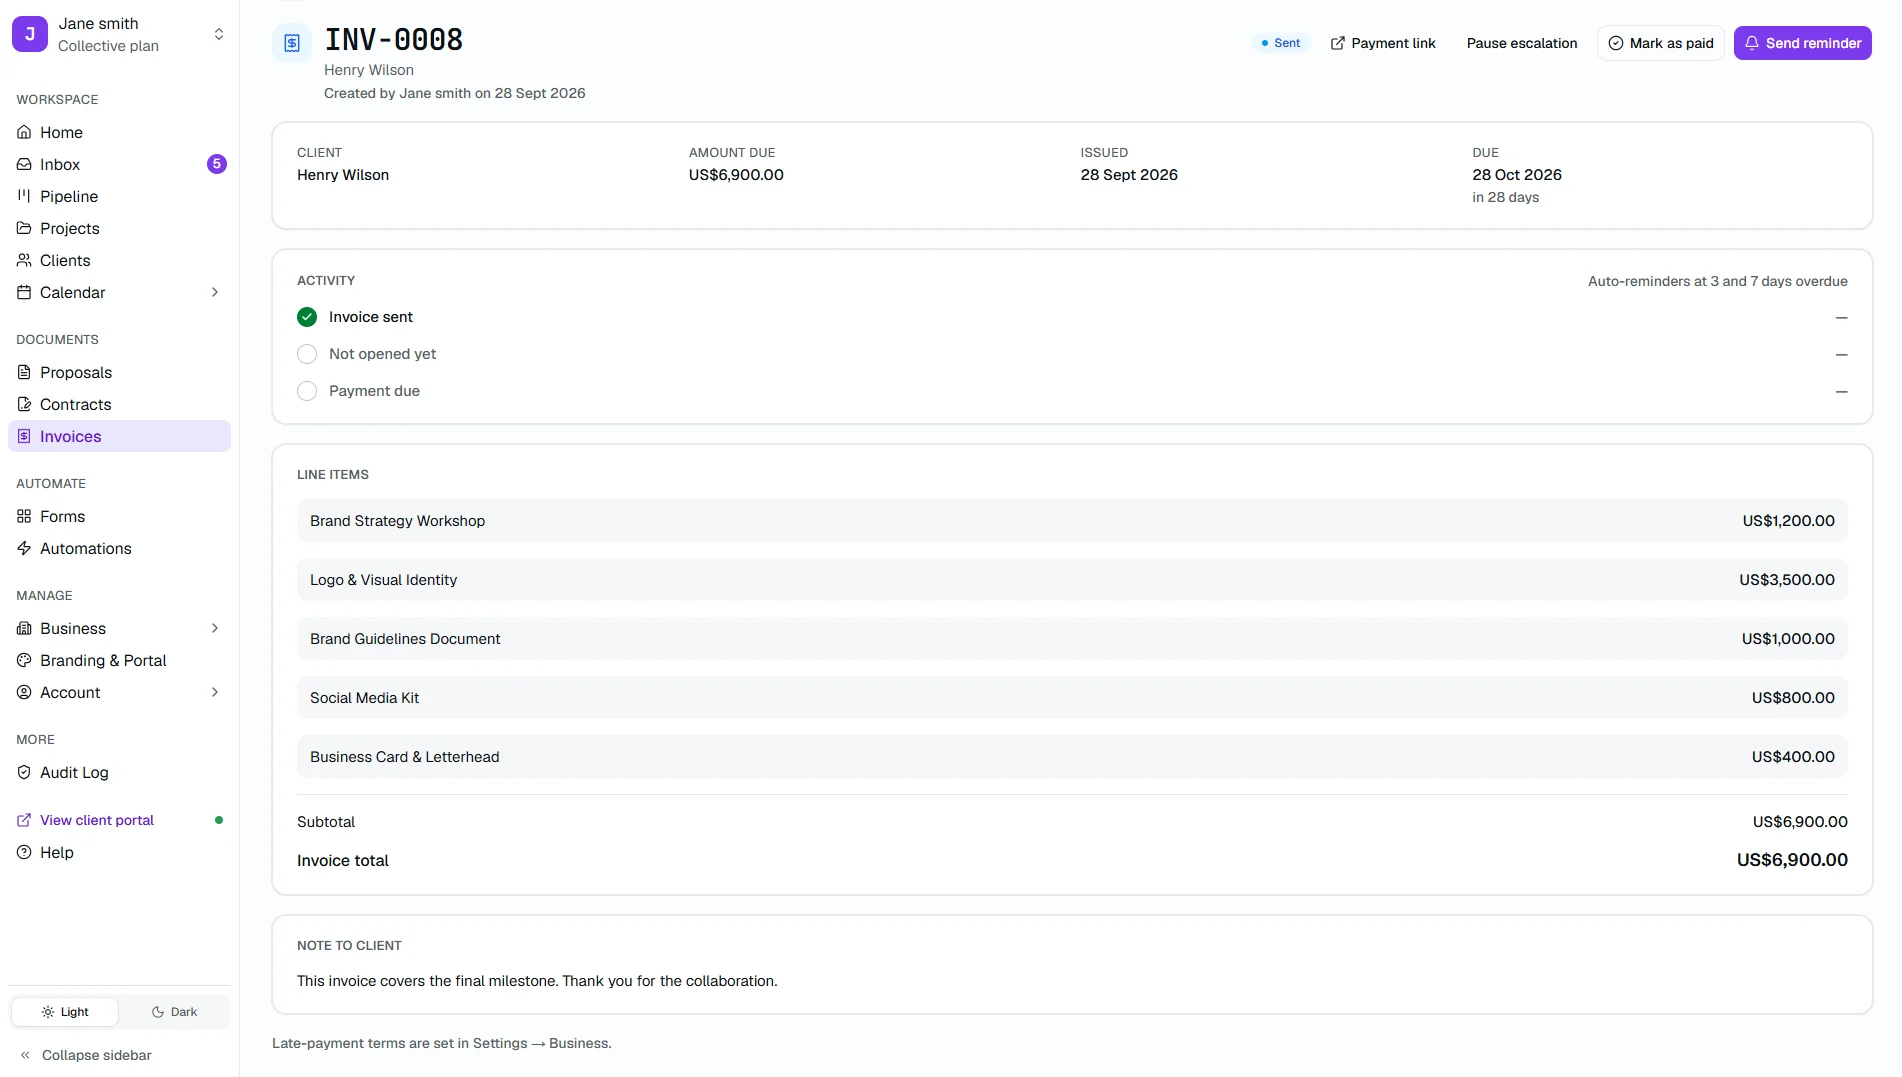The image size is (1902, 1077).
Task: Switch to Light theme
Action: click(x=65, y=1012)
